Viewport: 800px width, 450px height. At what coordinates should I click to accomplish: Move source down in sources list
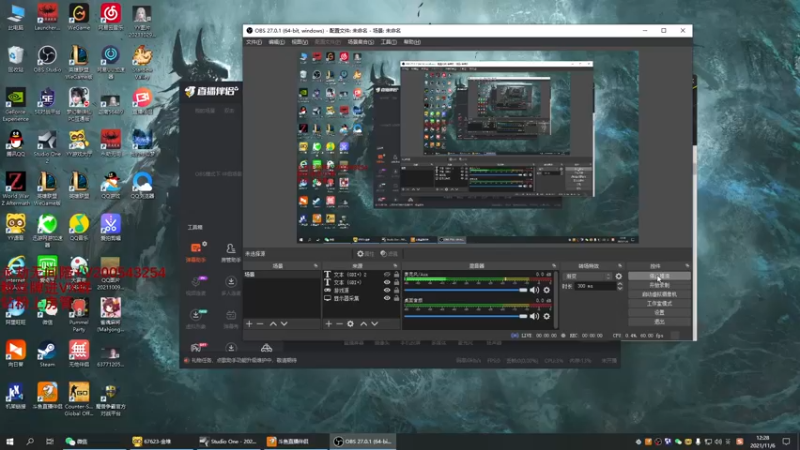[374, 324]
